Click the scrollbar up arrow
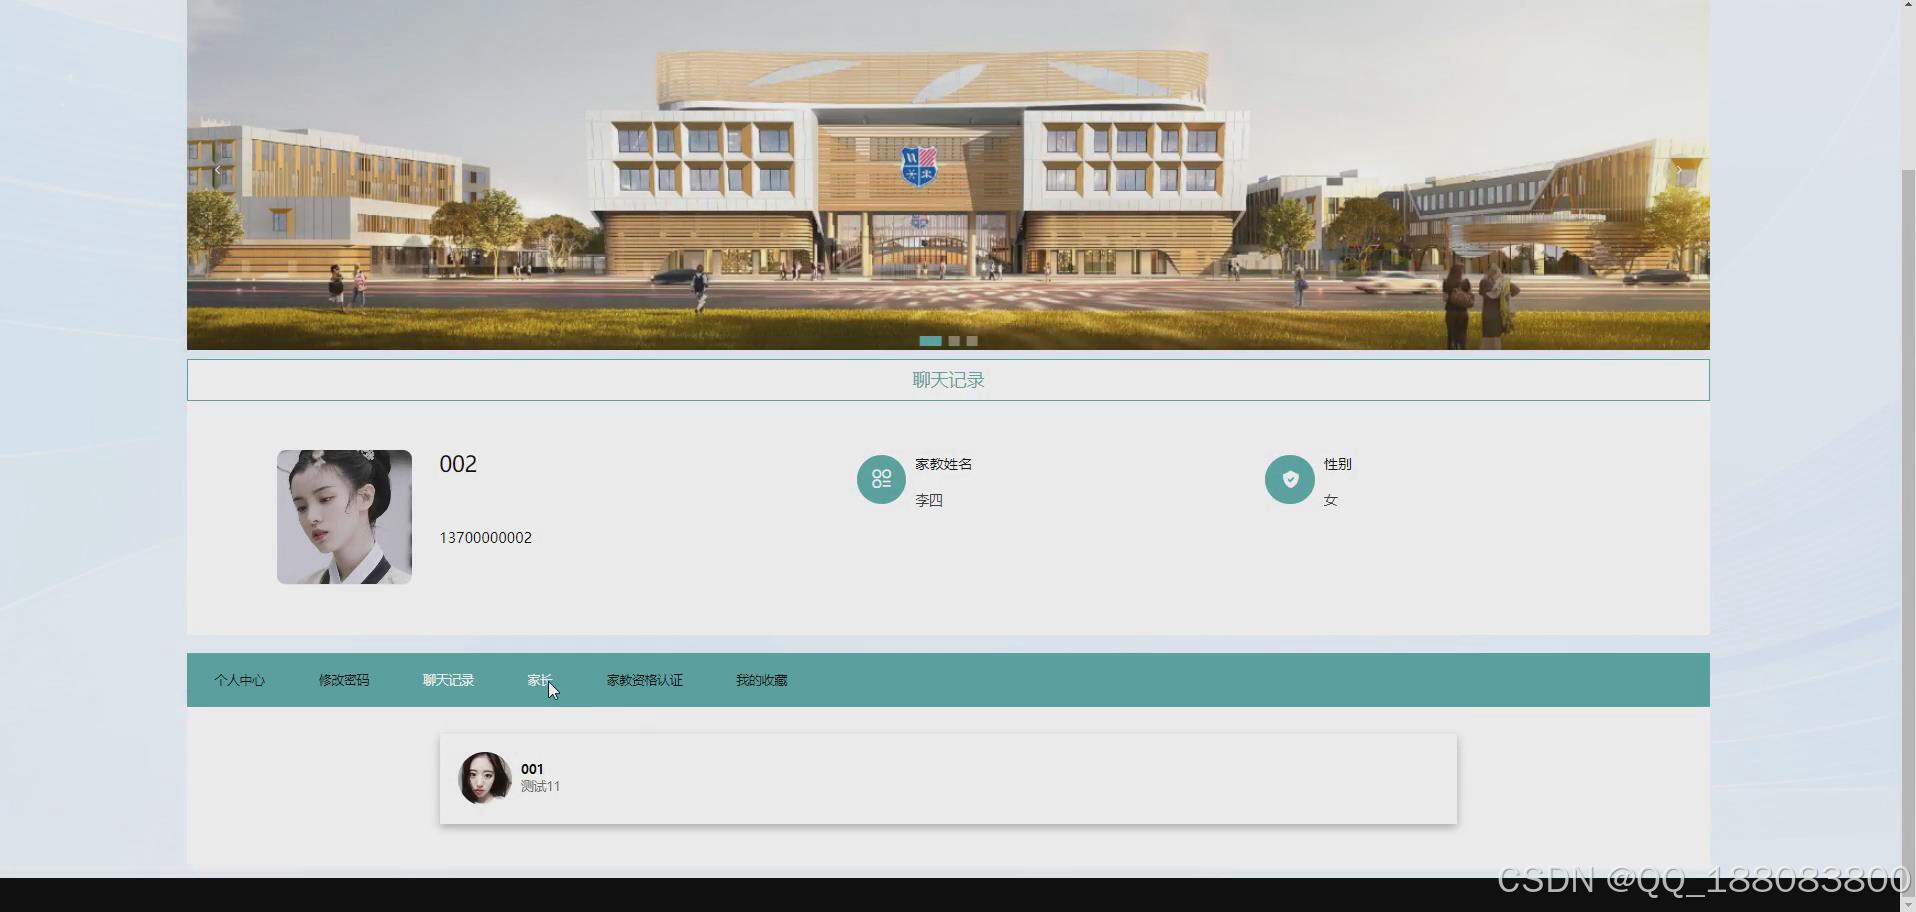This screenshot has width=1916, height=912. pos(1908,6)
